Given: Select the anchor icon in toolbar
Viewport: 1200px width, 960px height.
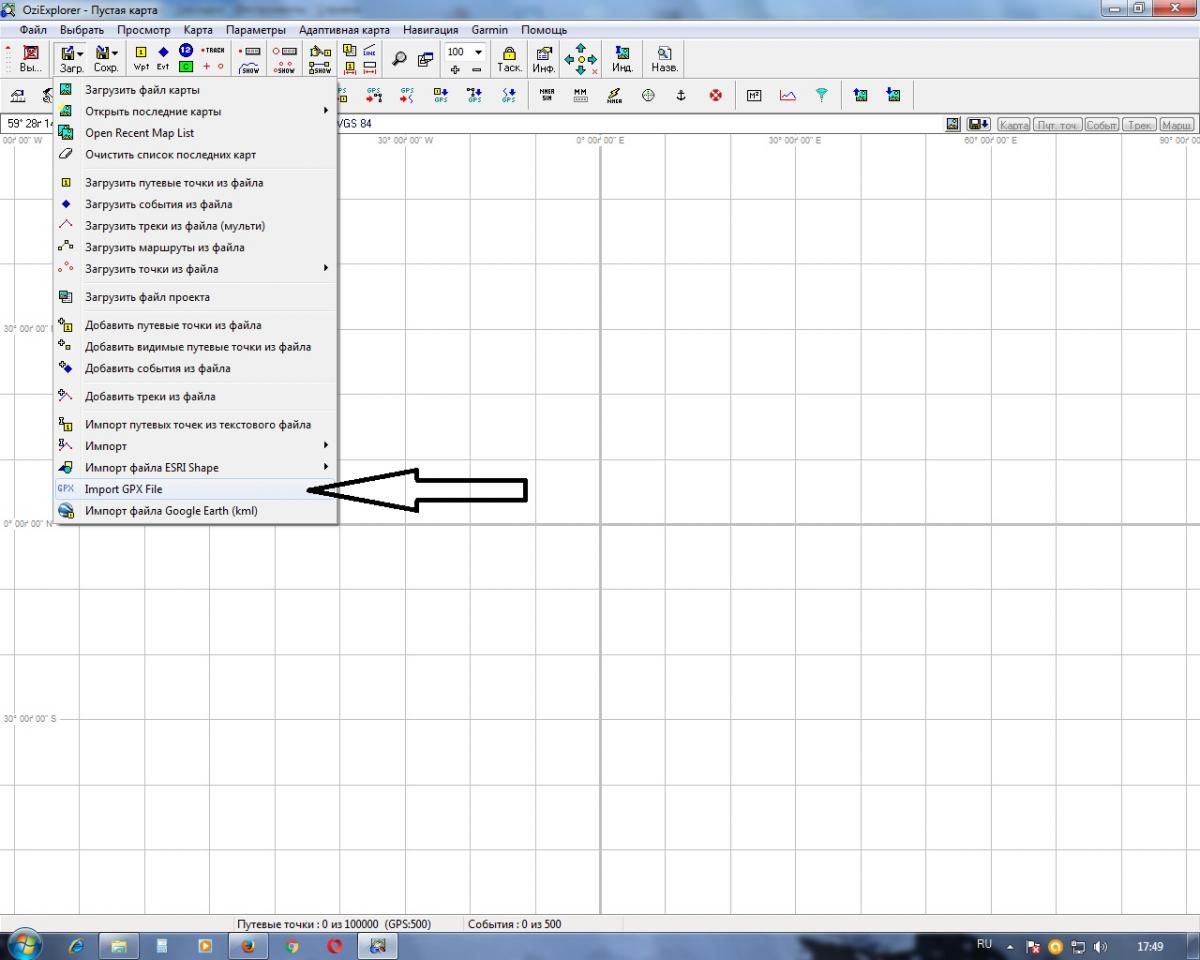Looking at the screenshot, I should point(681,96).
